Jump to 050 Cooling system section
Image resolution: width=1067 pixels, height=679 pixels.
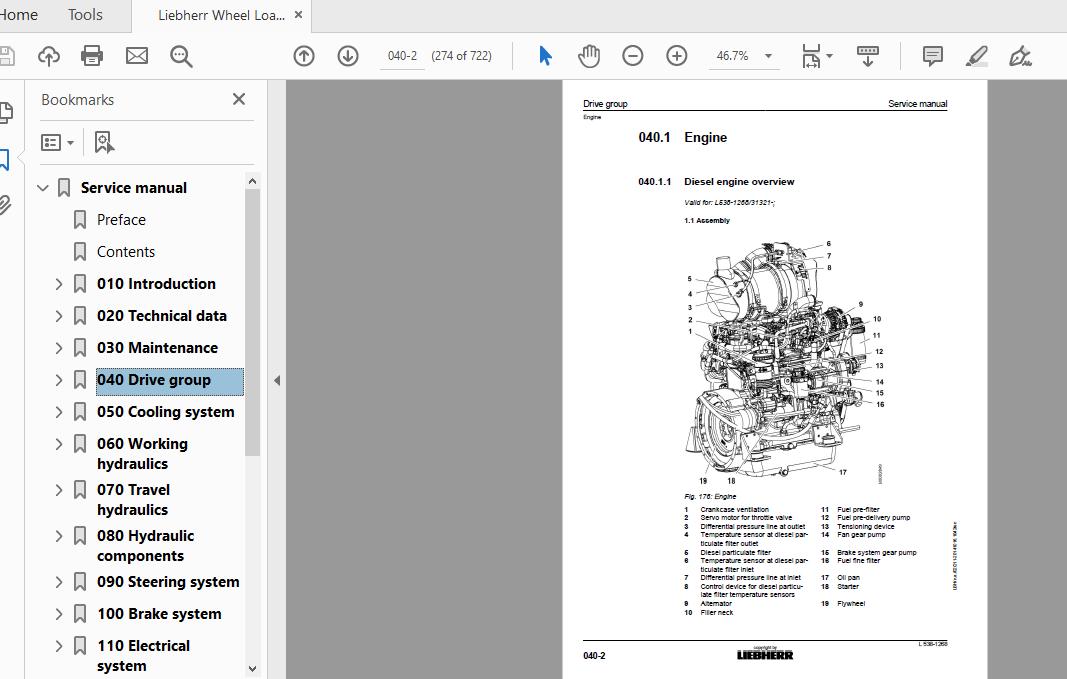(x=165, y=412)
